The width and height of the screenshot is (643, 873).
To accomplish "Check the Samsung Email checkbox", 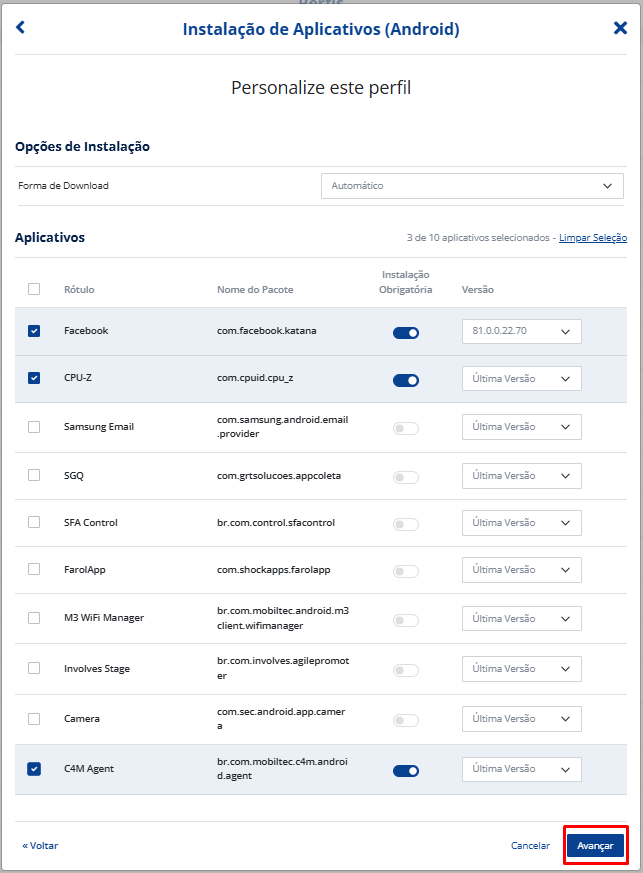I will [34, 427].
